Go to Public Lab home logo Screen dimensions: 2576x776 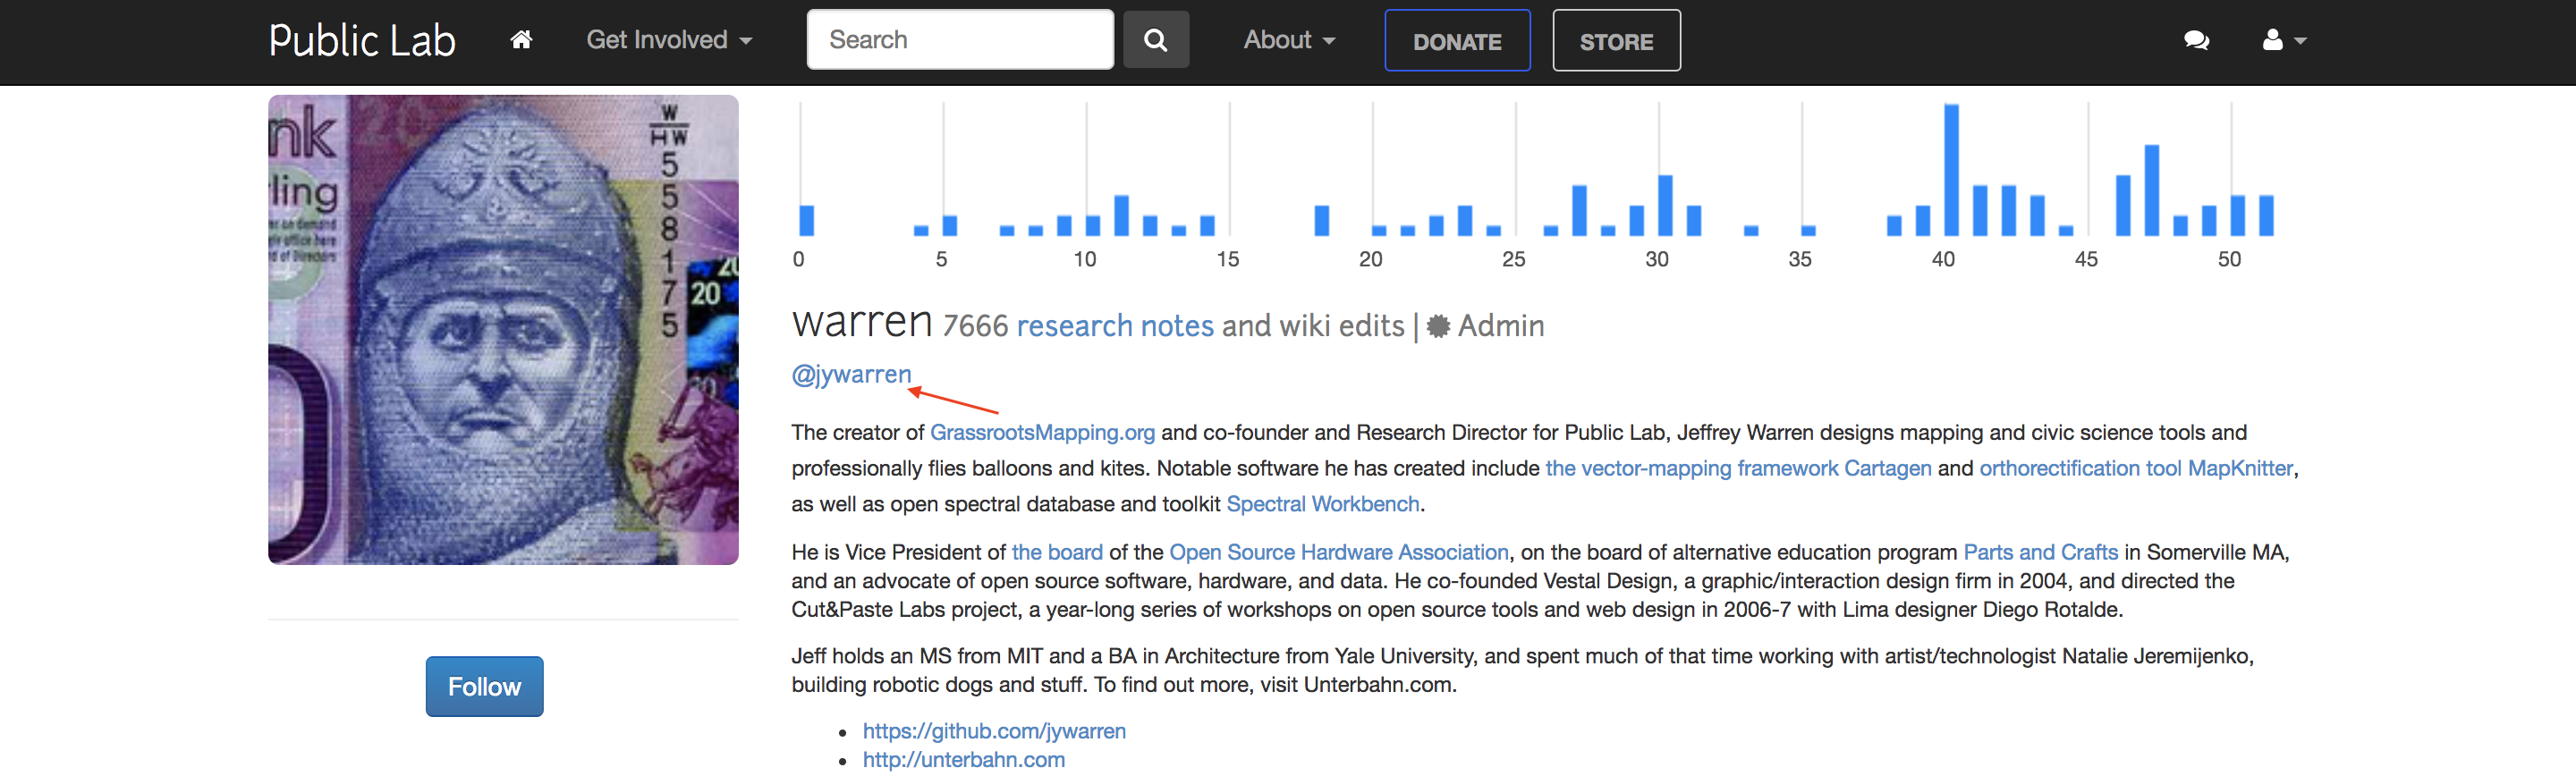362,41
